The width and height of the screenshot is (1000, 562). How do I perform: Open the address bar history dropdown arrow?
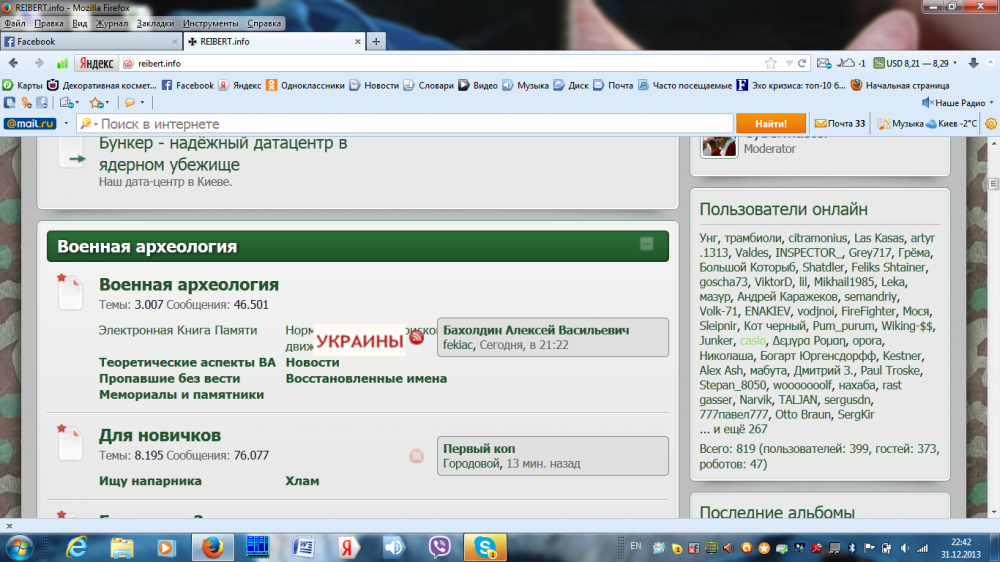tap(789, 63)
